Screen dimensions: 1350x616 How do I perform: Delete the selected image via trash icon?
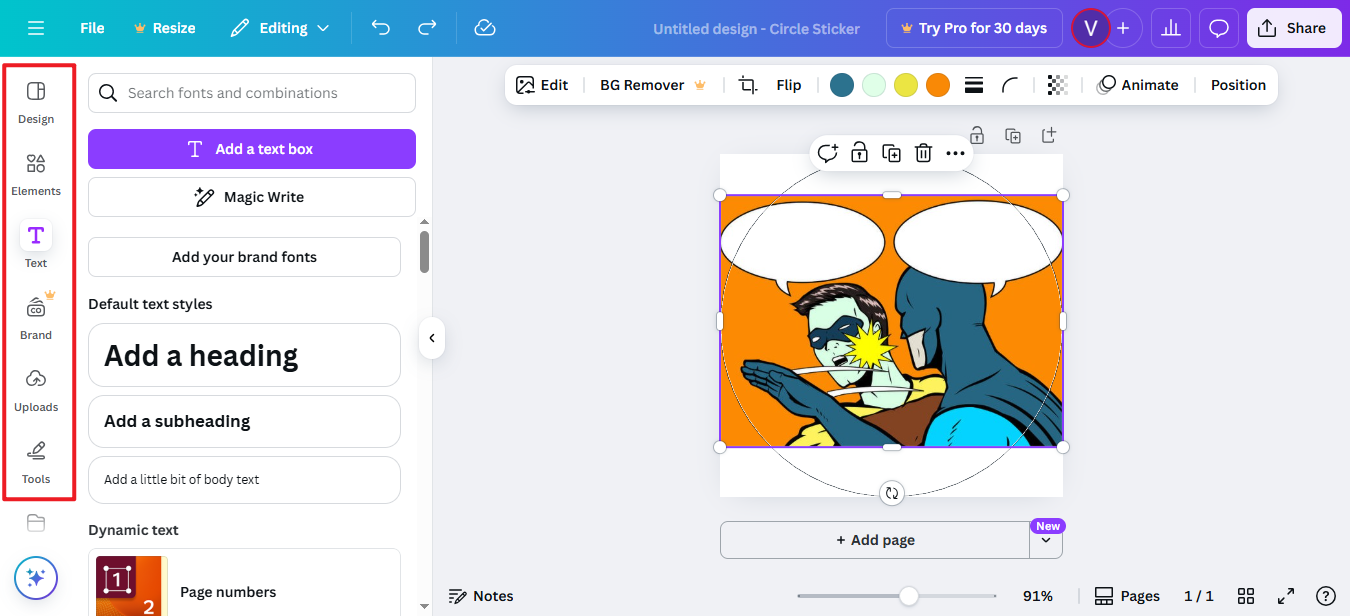[922, 153]
